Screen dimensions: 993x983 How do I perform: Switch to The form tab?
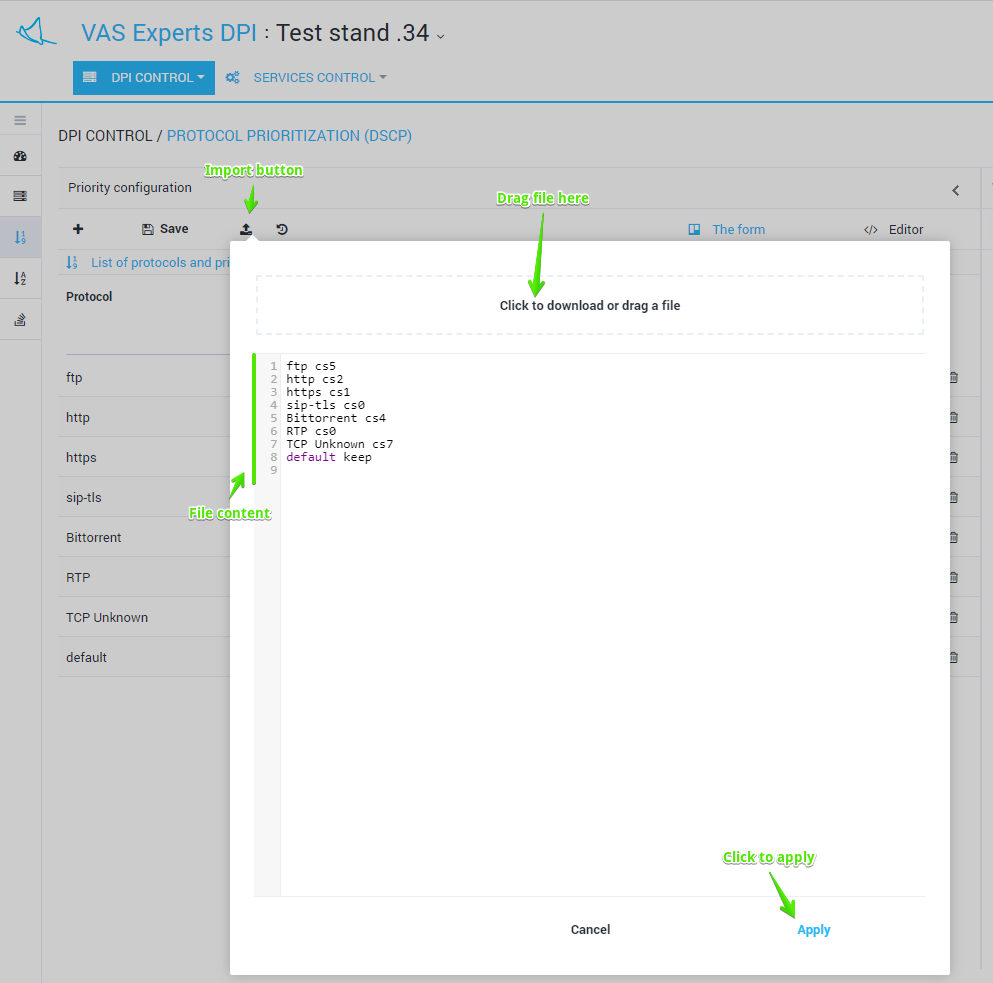coord(727,230)
